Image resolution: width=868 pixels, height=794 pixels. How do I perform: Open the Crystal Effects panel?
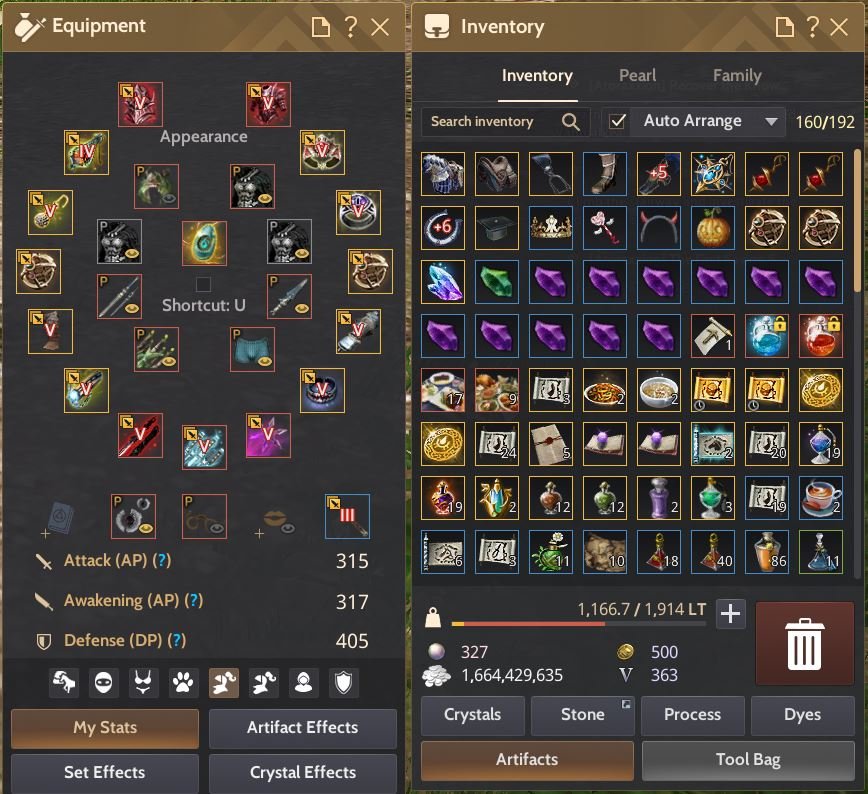[x=303, y=772]
